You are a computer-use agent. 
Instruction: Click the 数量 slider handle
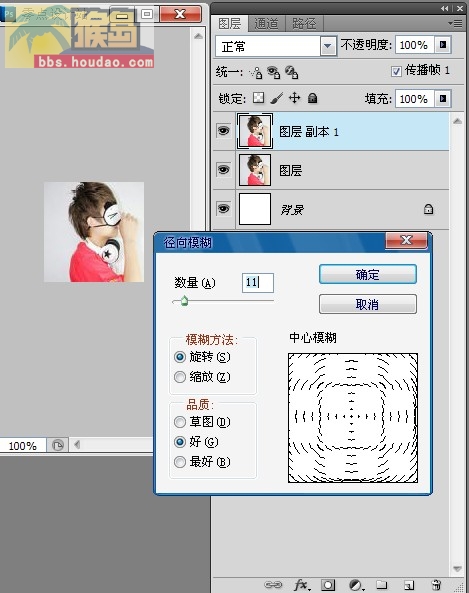pos(184,301)
